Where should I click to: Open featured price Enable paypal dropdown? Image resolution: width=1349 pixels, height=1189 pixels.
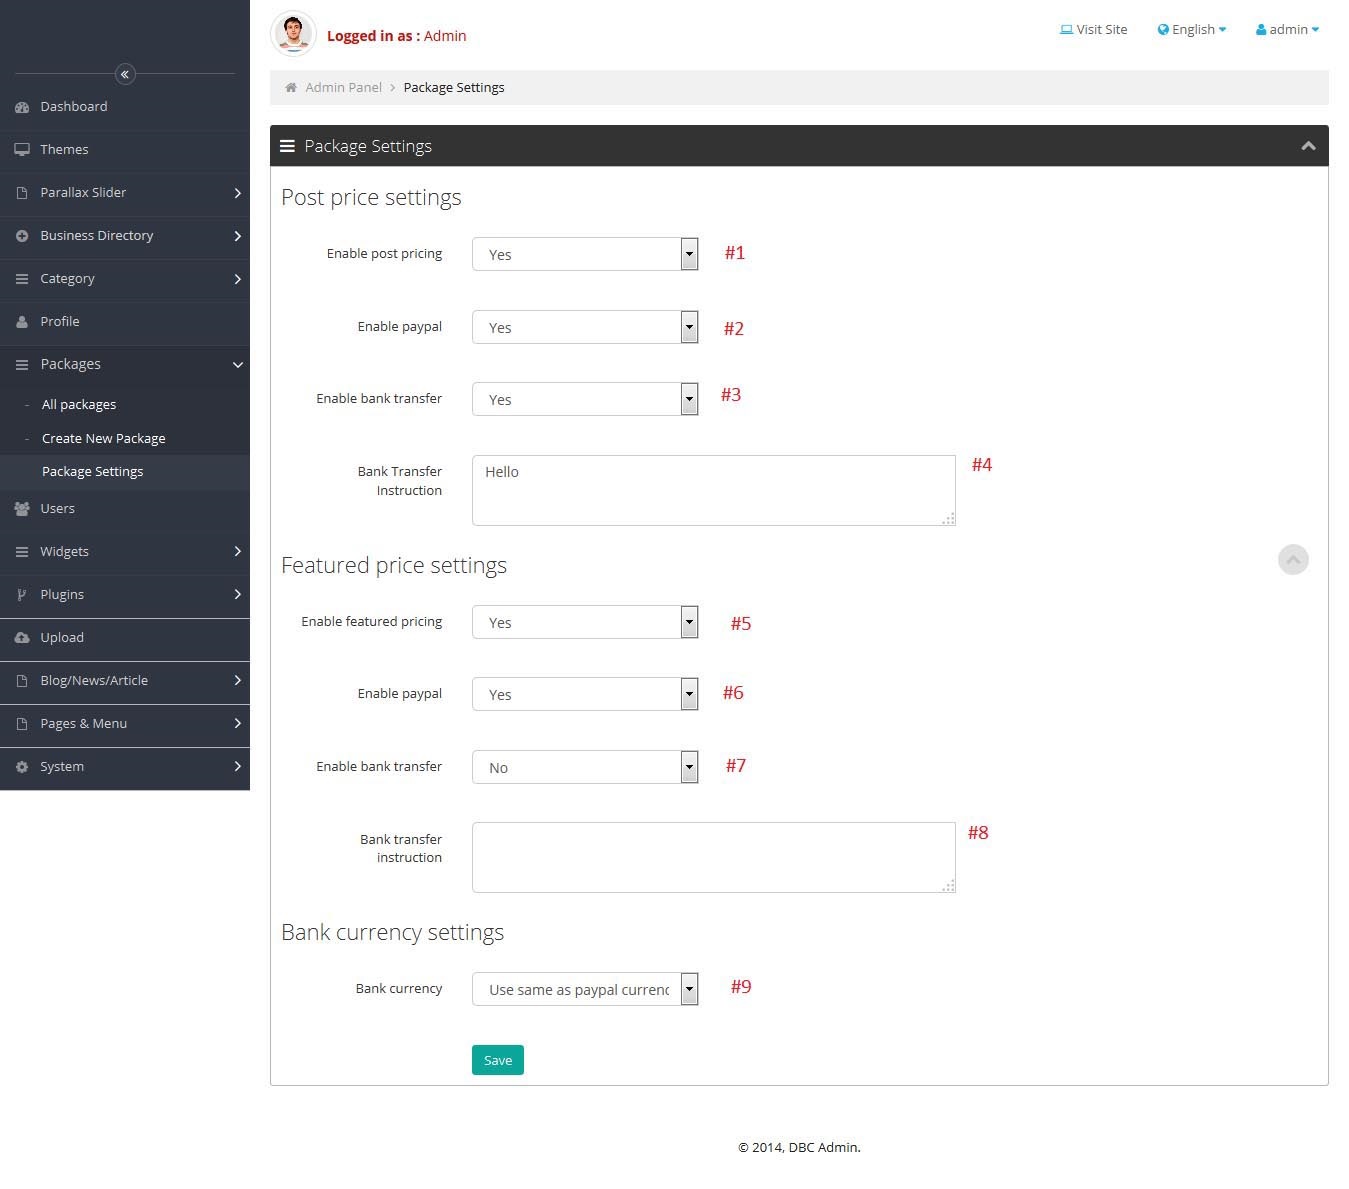click(585, 694)
